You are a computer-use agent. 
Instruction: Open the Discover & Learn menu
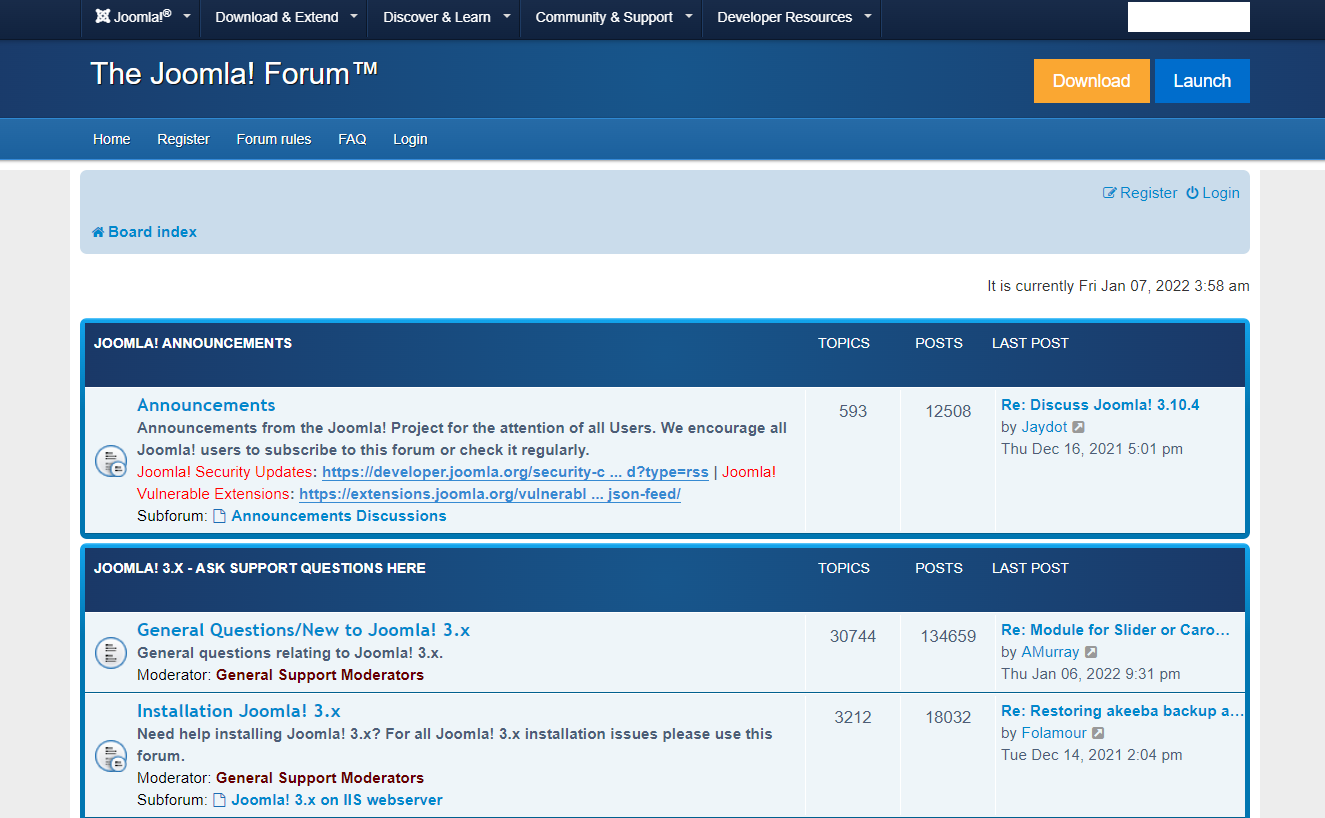[x=437, y=17]
